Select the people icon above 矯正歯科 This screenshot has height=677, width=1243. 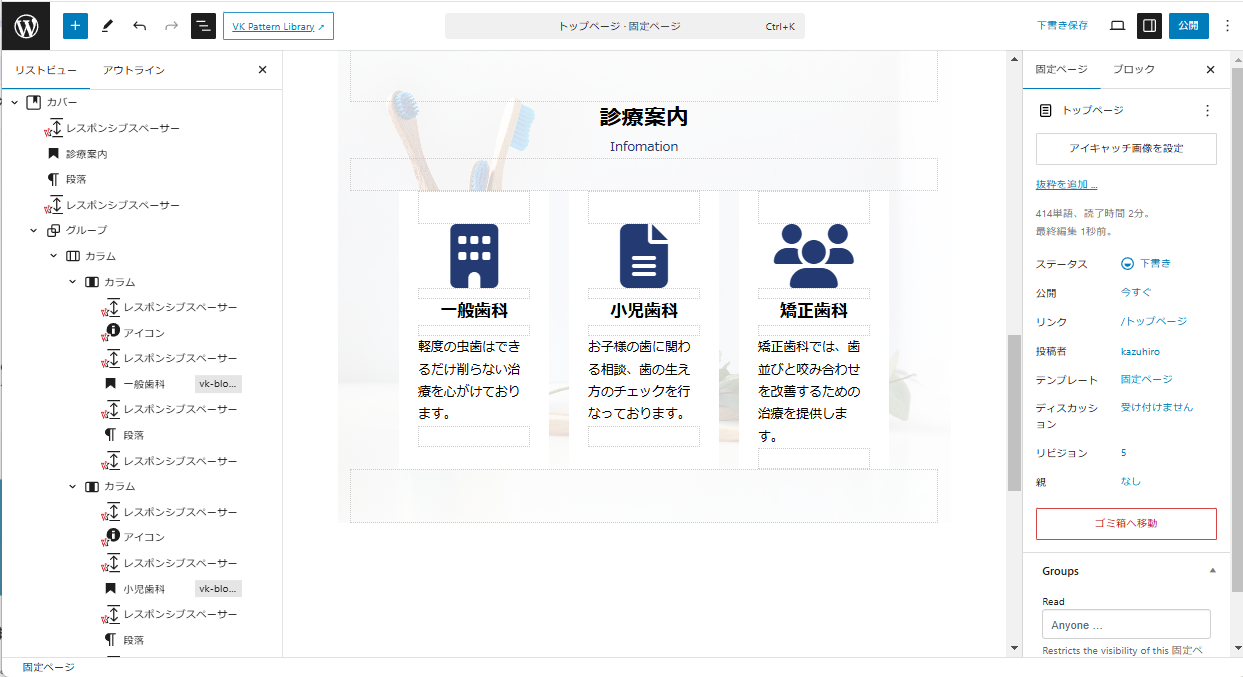[x=813, y=256]
